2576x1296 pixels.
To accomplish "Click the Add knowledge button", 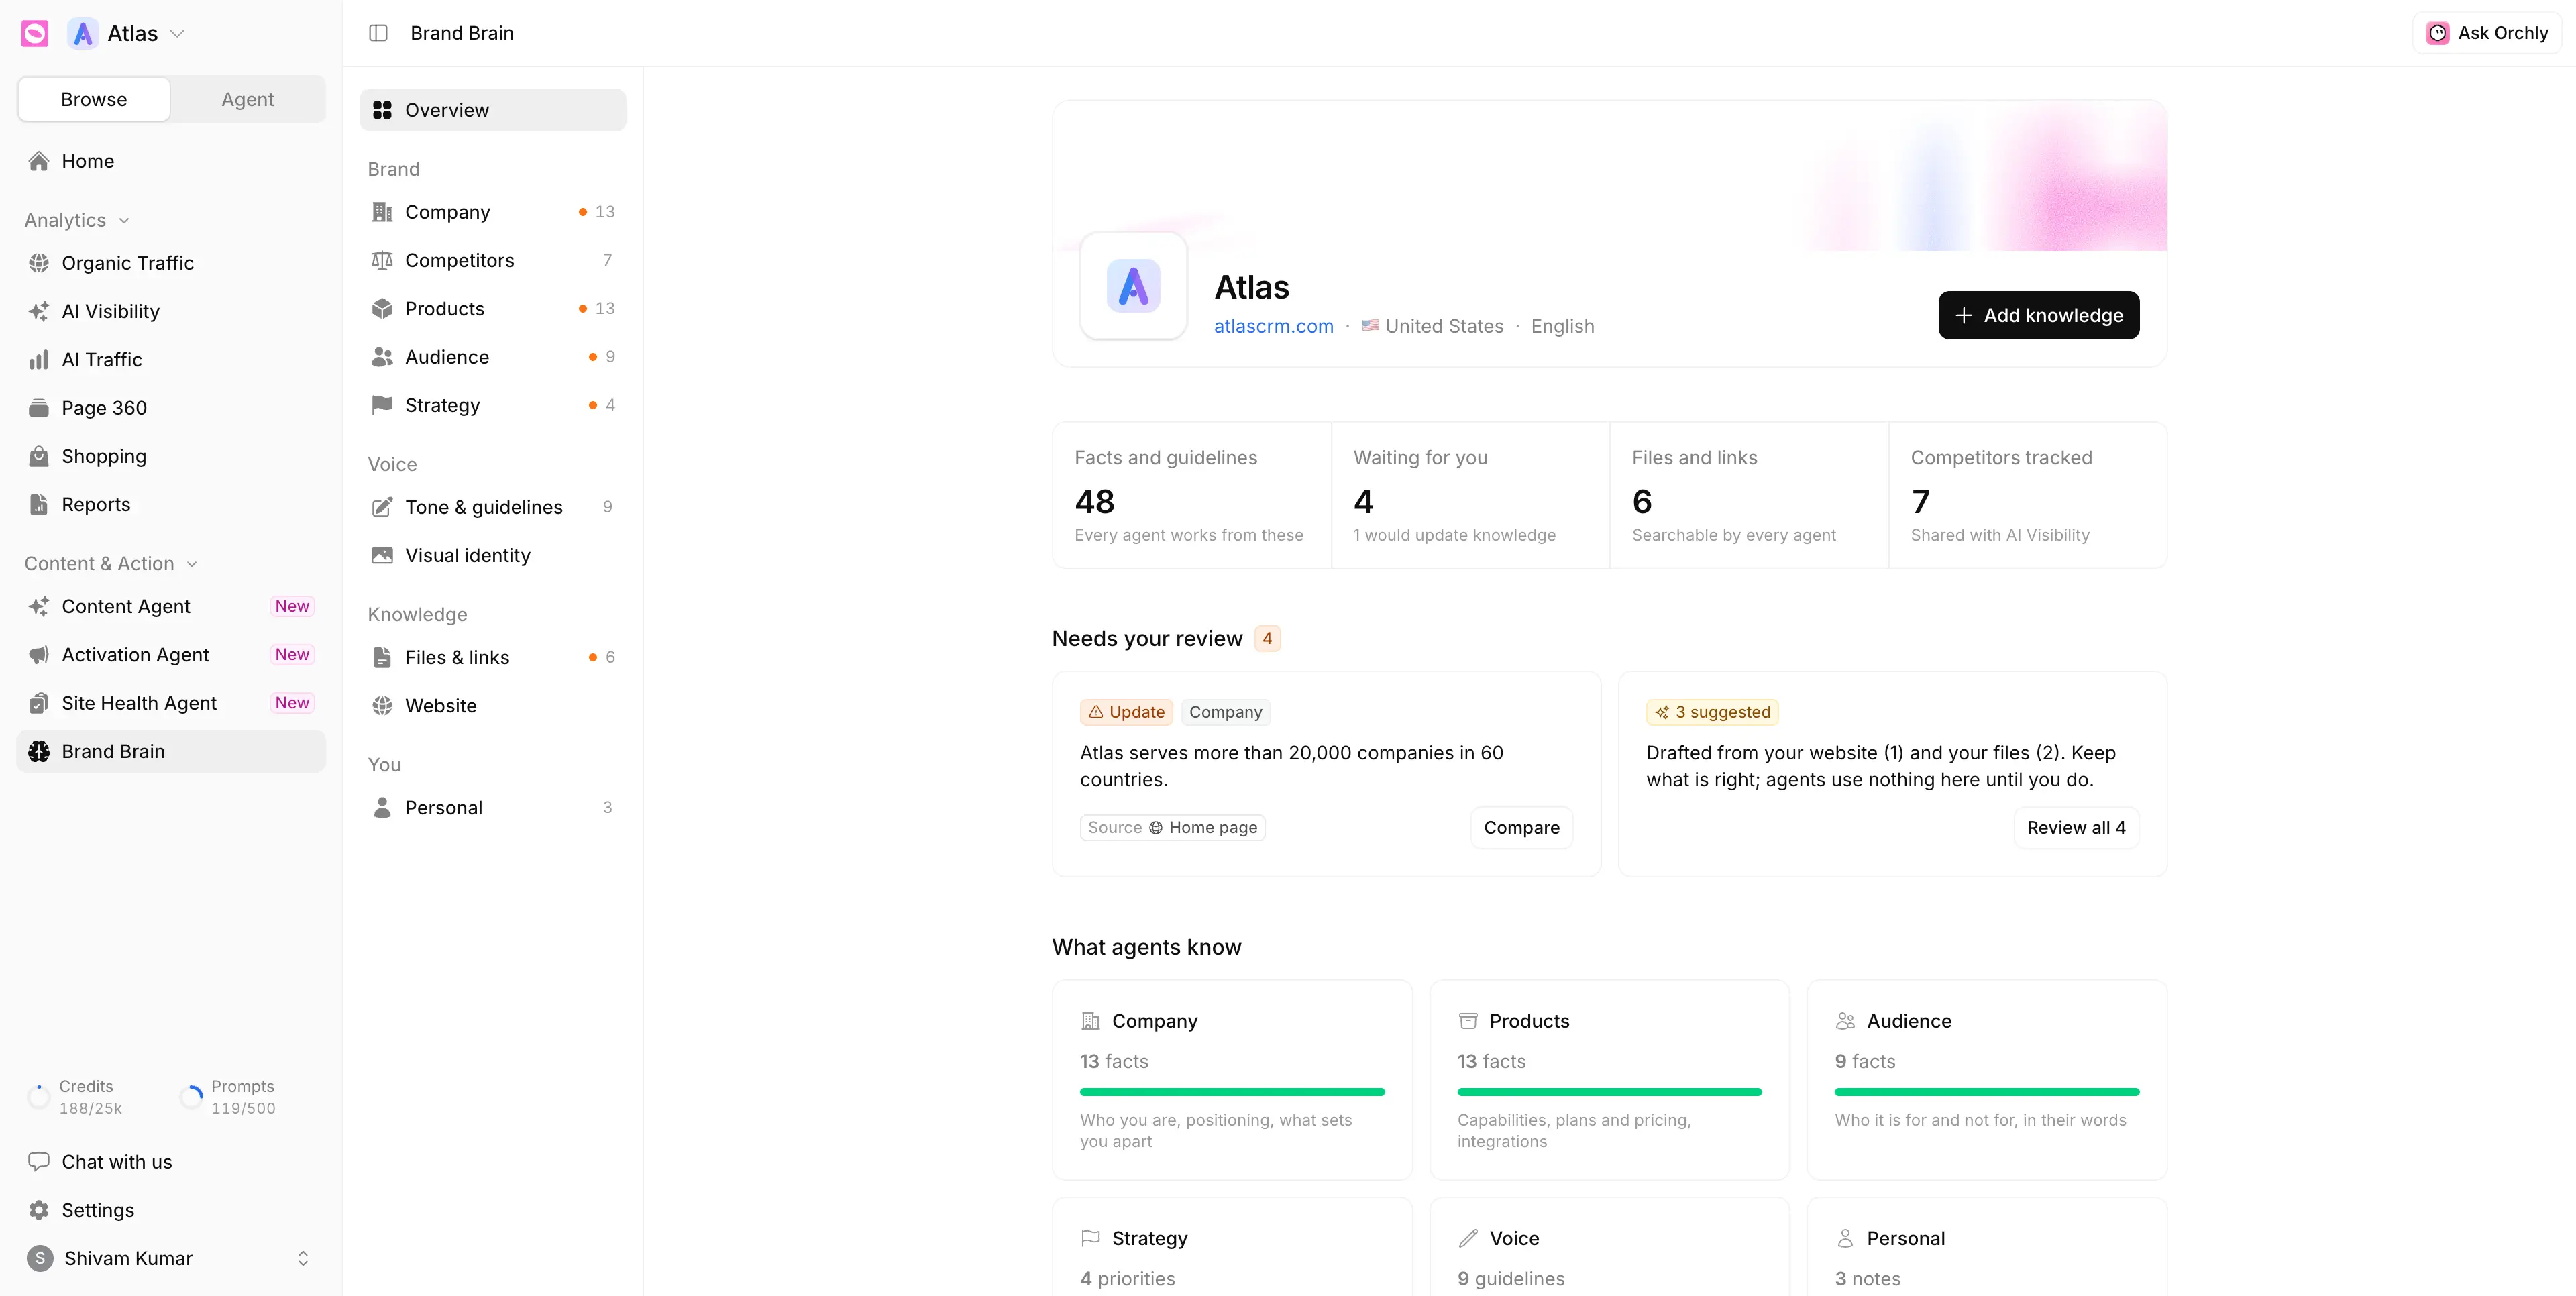I will [x=2038, y=315].
